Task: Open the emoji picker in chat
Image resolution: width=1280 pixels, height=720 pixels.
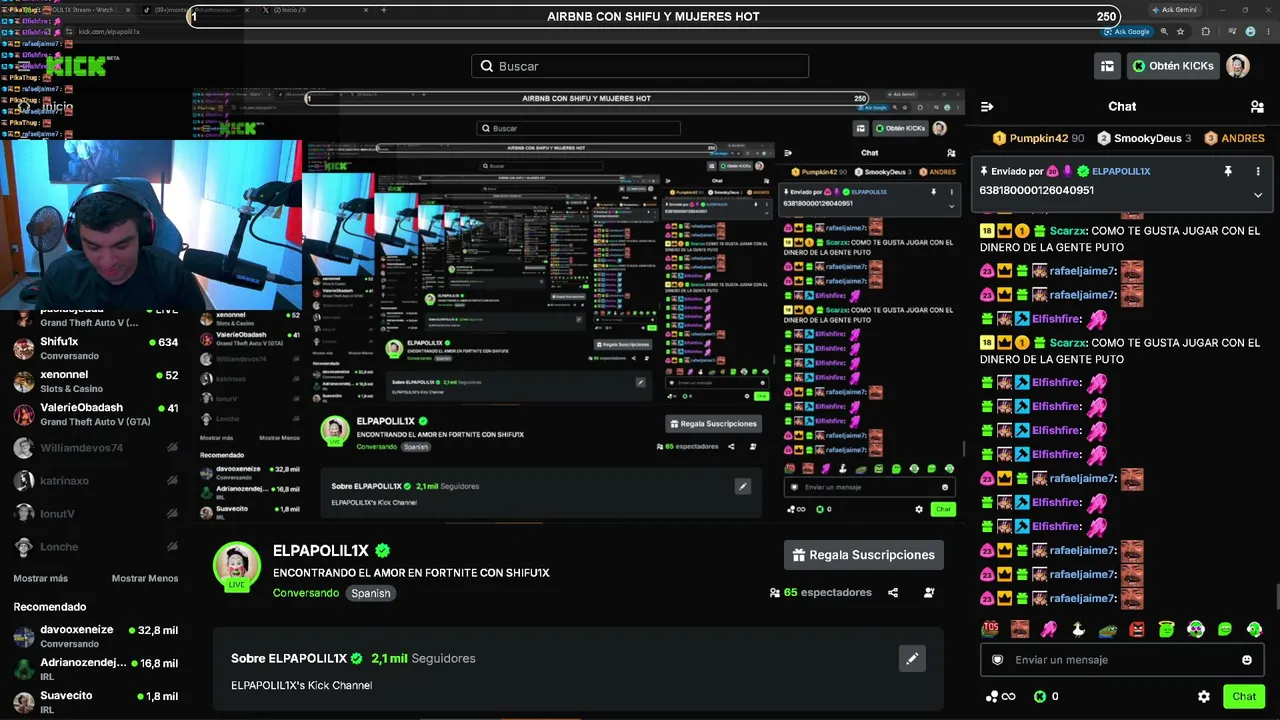Action: (x=1247, y=660)
